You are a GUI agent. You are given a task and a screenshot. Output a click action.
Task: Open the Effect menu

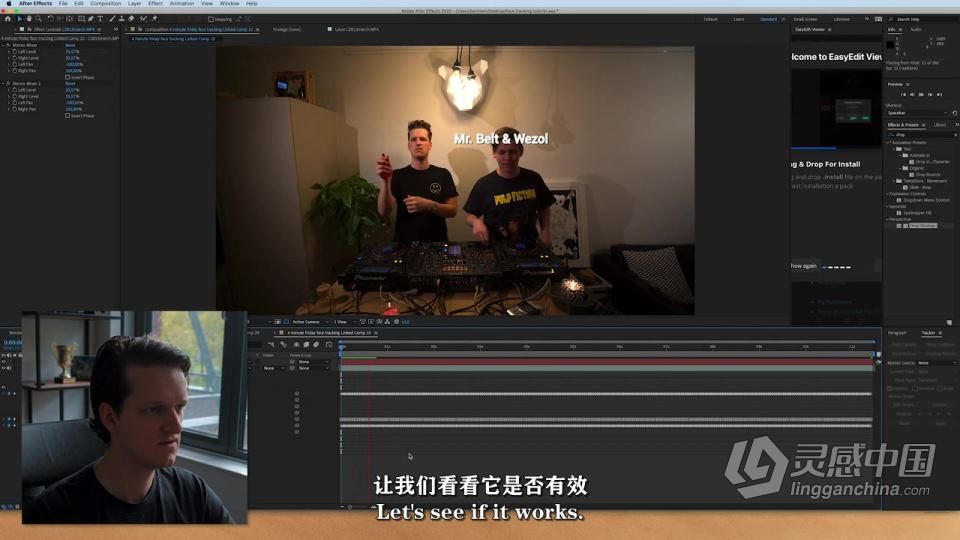[x=156, y=4]
